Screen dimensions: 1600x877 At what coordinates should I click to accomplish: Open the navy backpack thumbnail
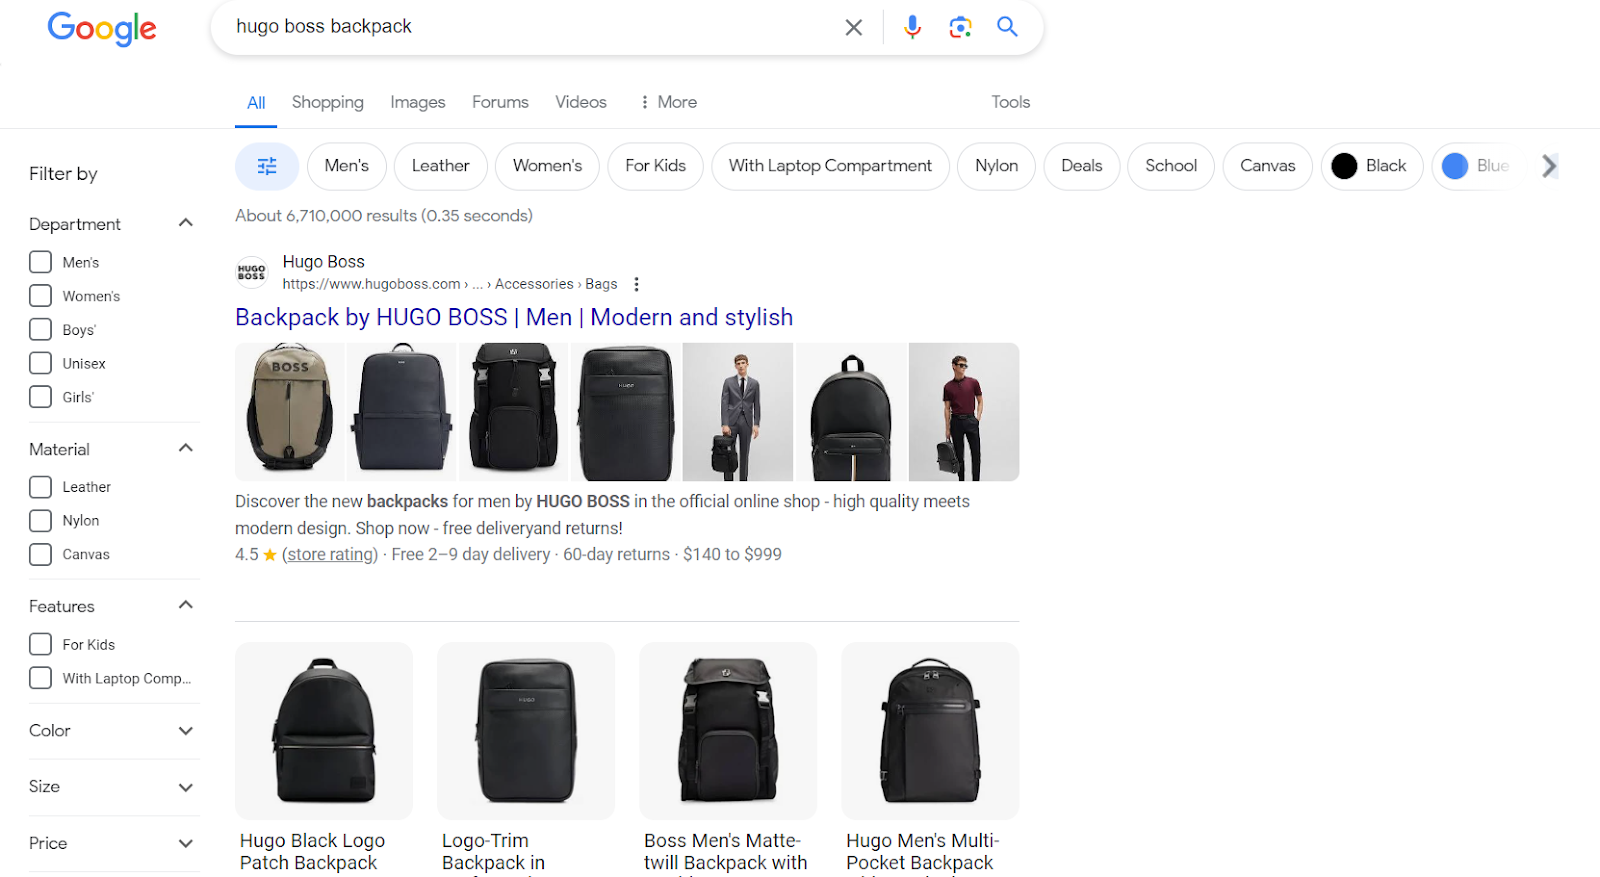(401, 412)
